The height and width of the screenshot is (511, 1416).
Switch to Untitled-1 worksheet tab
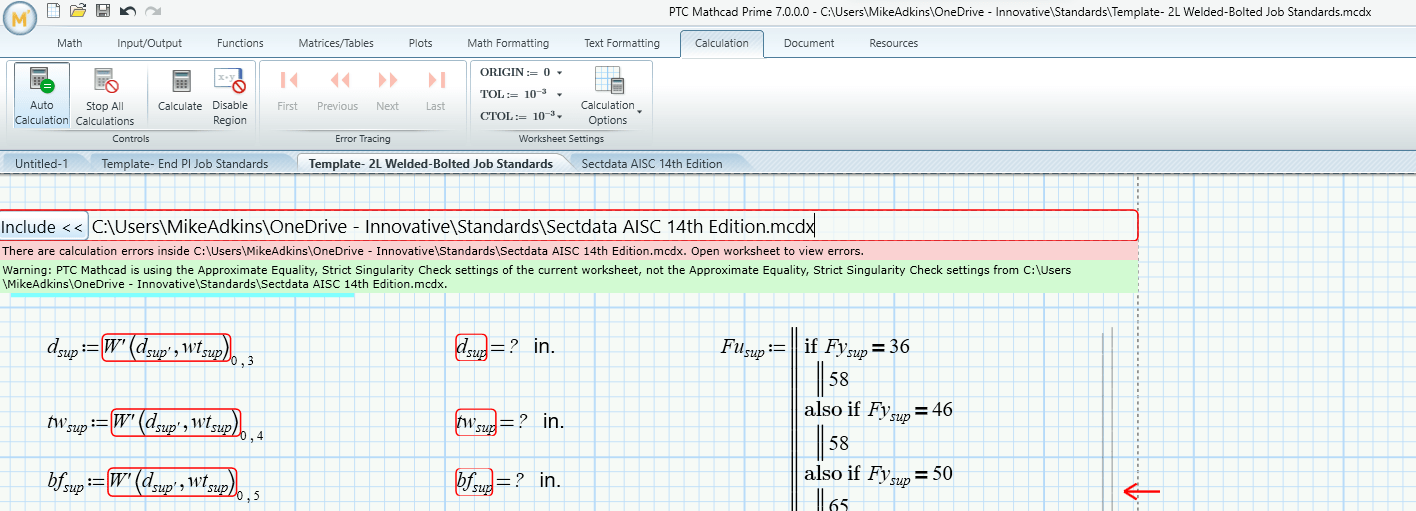coord(42,163)
